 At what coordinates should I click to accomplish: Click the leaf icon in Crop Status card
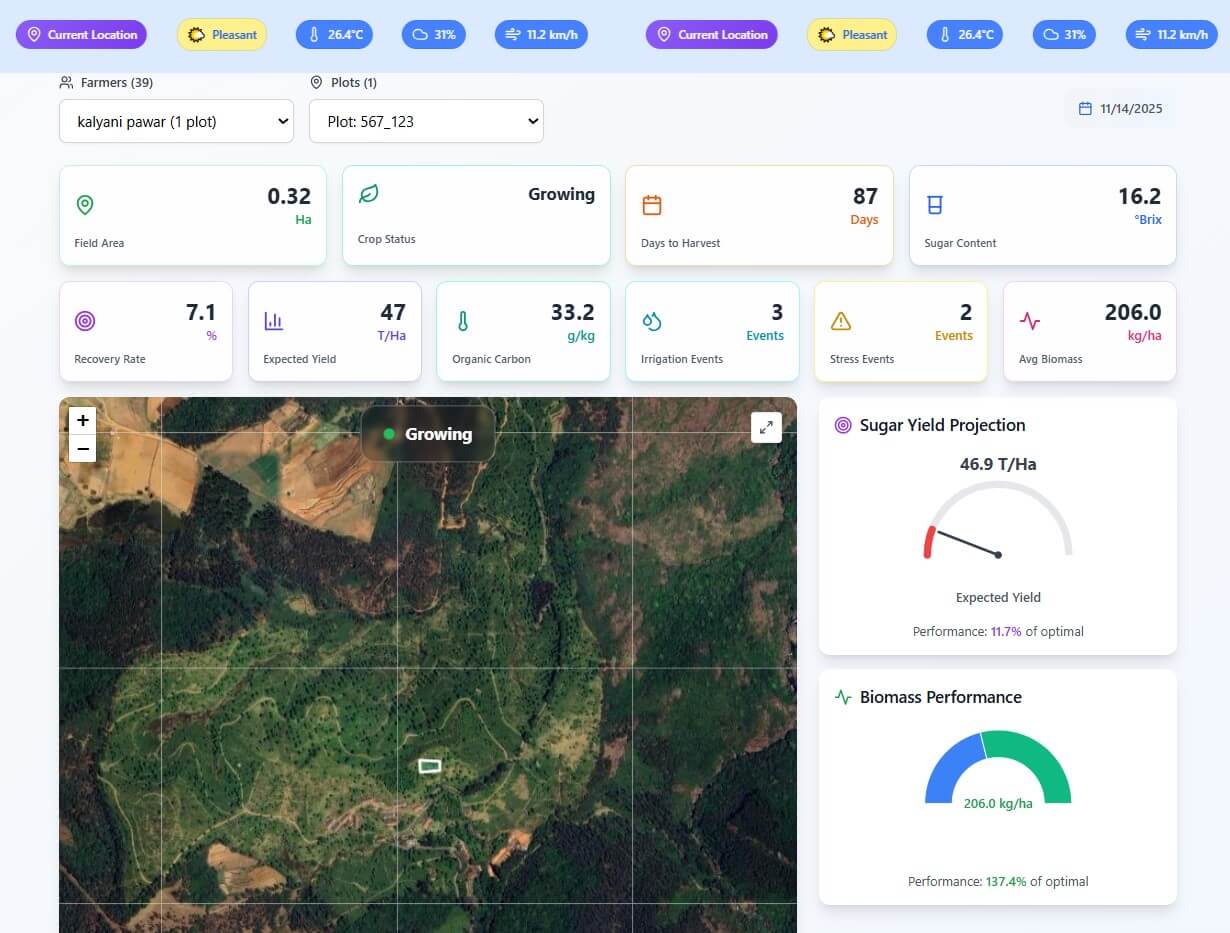(368, 194)
